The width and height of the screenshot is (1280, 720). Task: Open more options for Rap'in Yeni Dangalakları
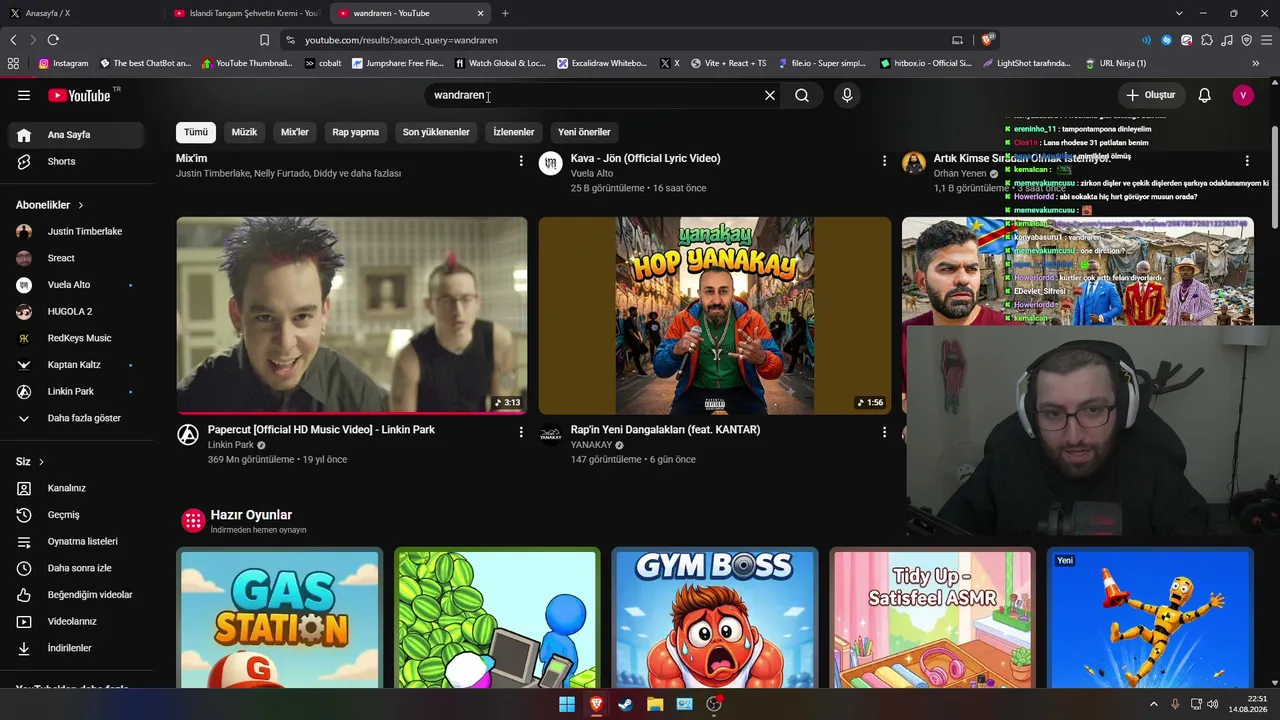(x=884, y=432)
